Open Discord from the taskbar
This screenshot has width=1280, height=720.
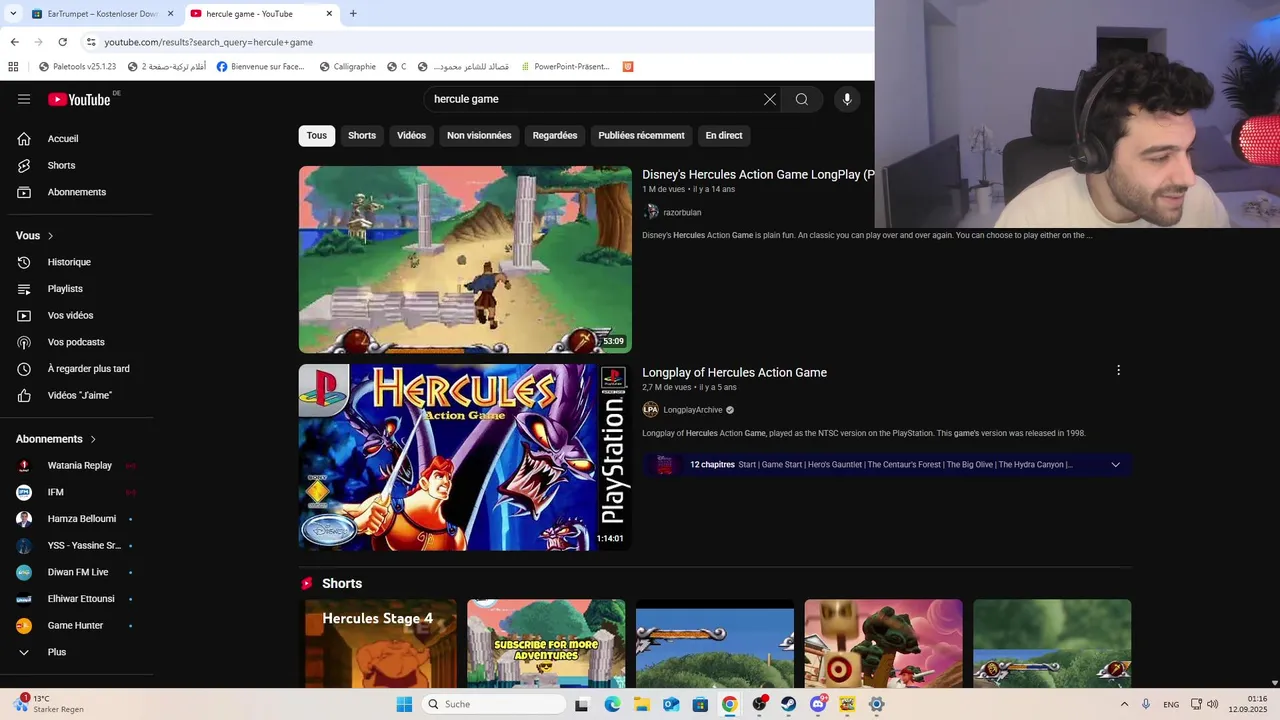818,704
